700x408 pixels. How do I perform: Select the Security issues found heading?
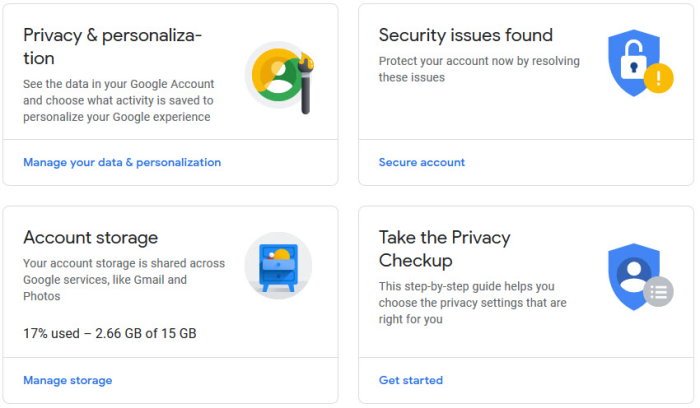pyautogui.click(x=466, y=36)
